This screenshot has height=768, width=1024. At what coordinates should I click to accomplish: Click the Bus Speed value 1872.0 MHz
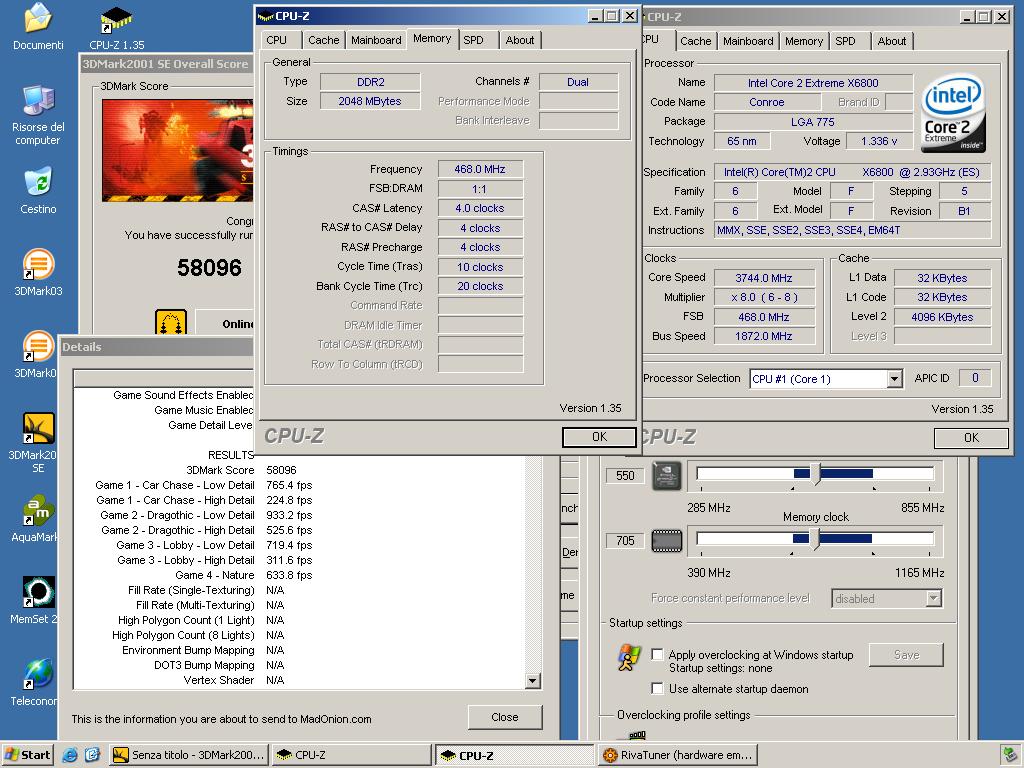pos(763,336)
